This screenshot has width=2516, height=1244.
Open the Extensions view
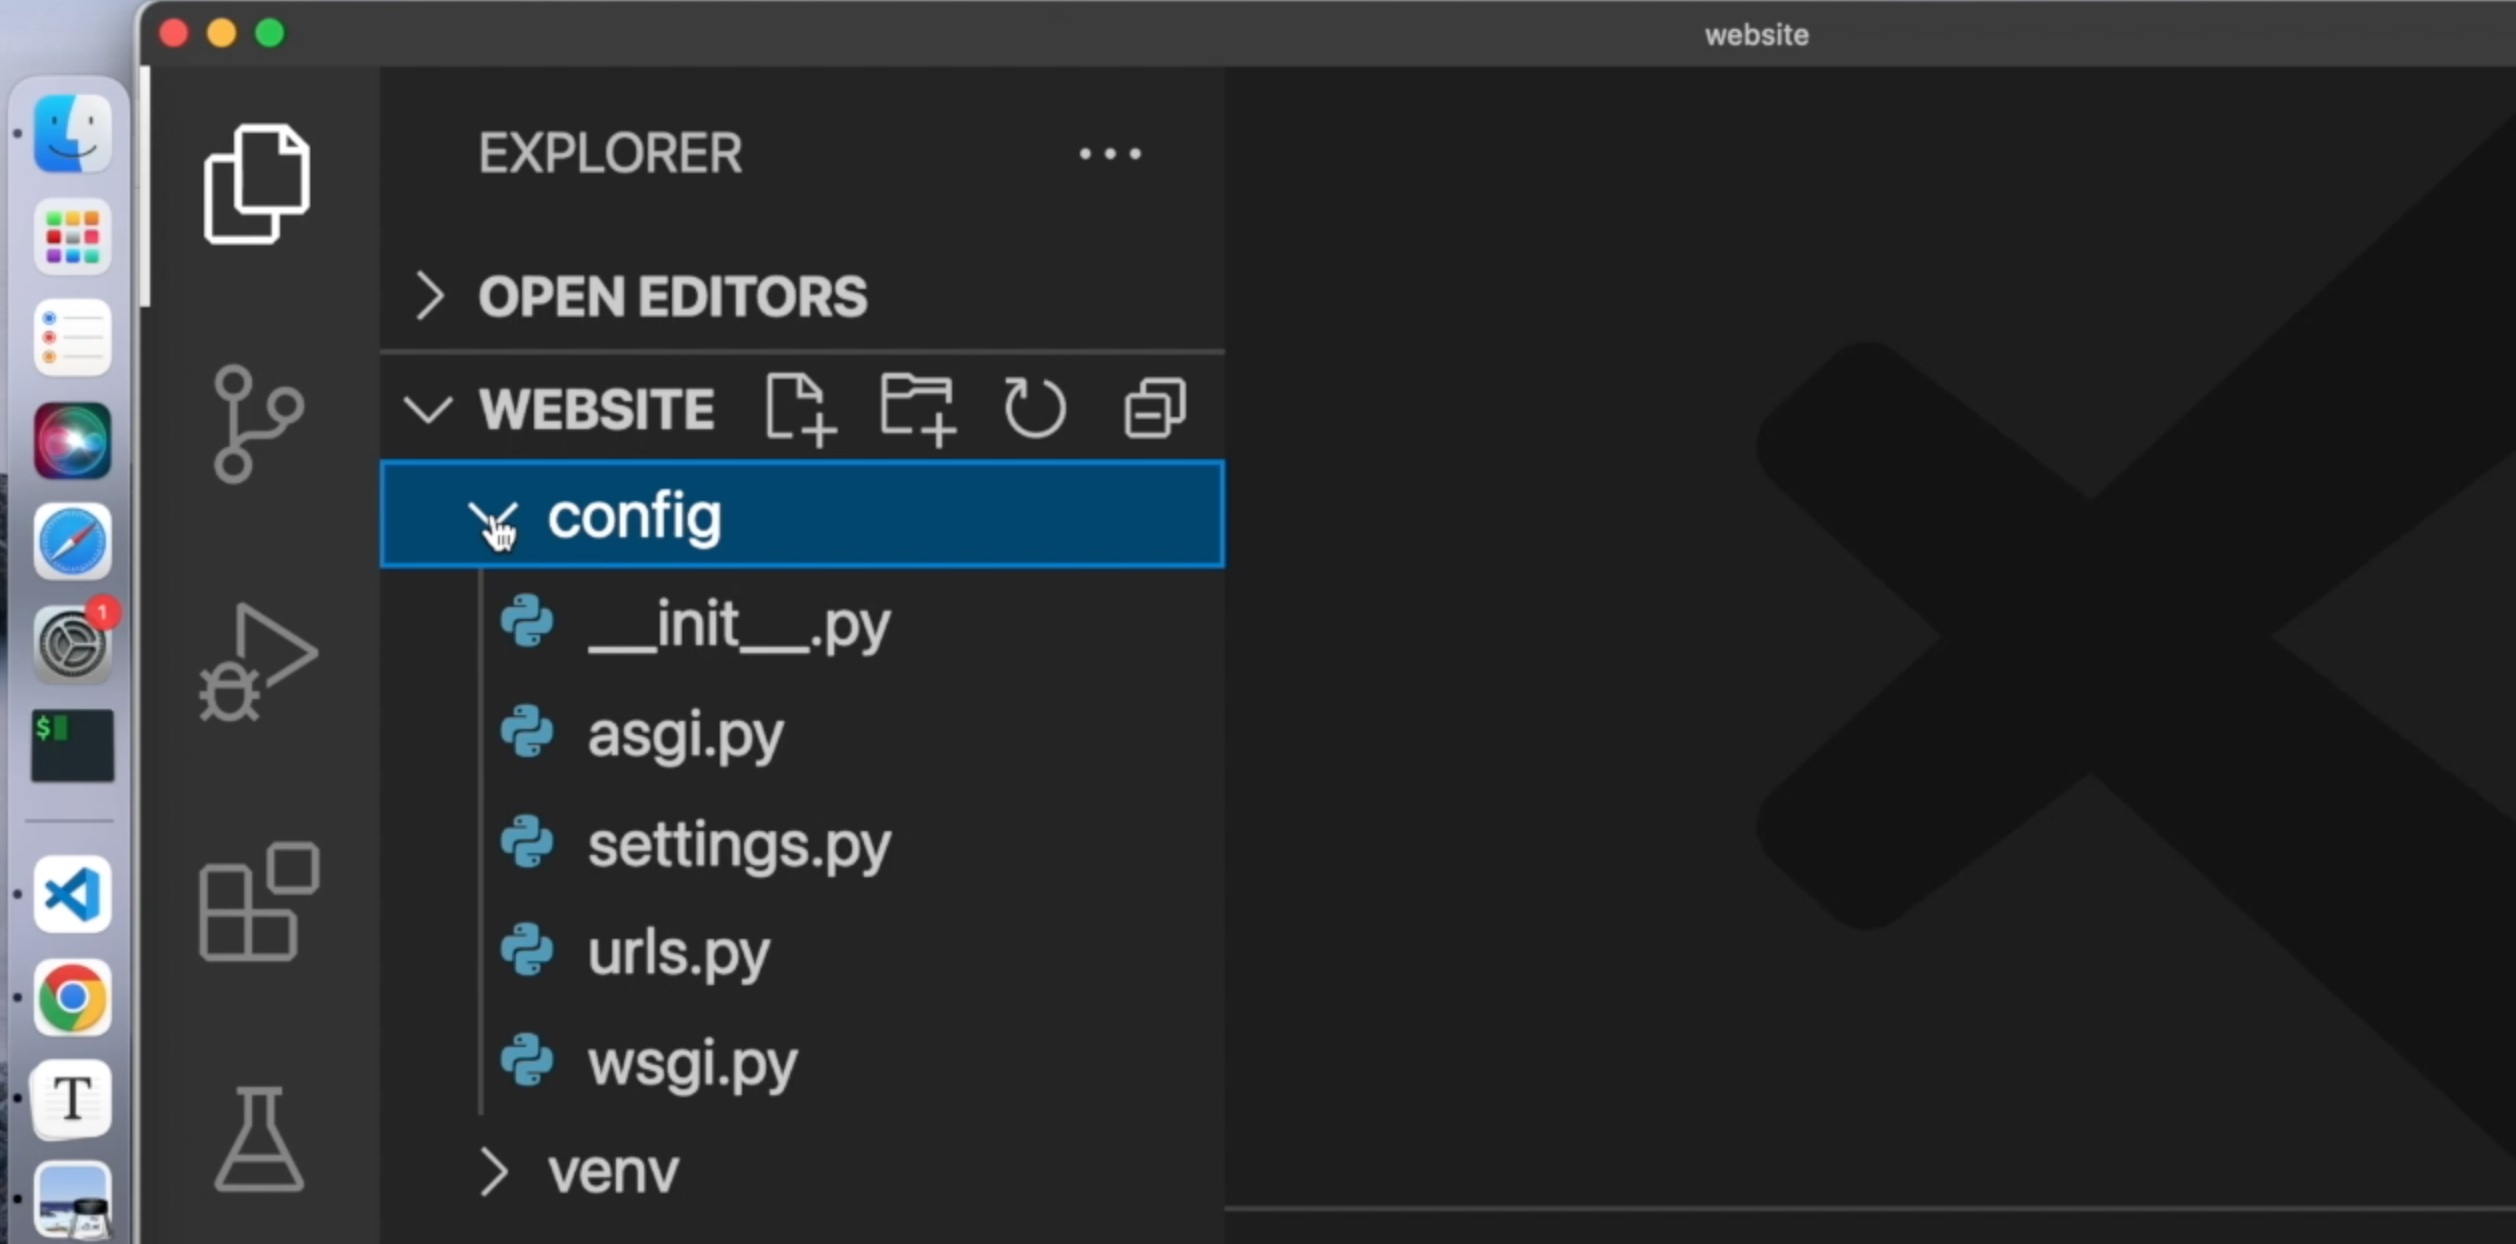tap(259, 902)
